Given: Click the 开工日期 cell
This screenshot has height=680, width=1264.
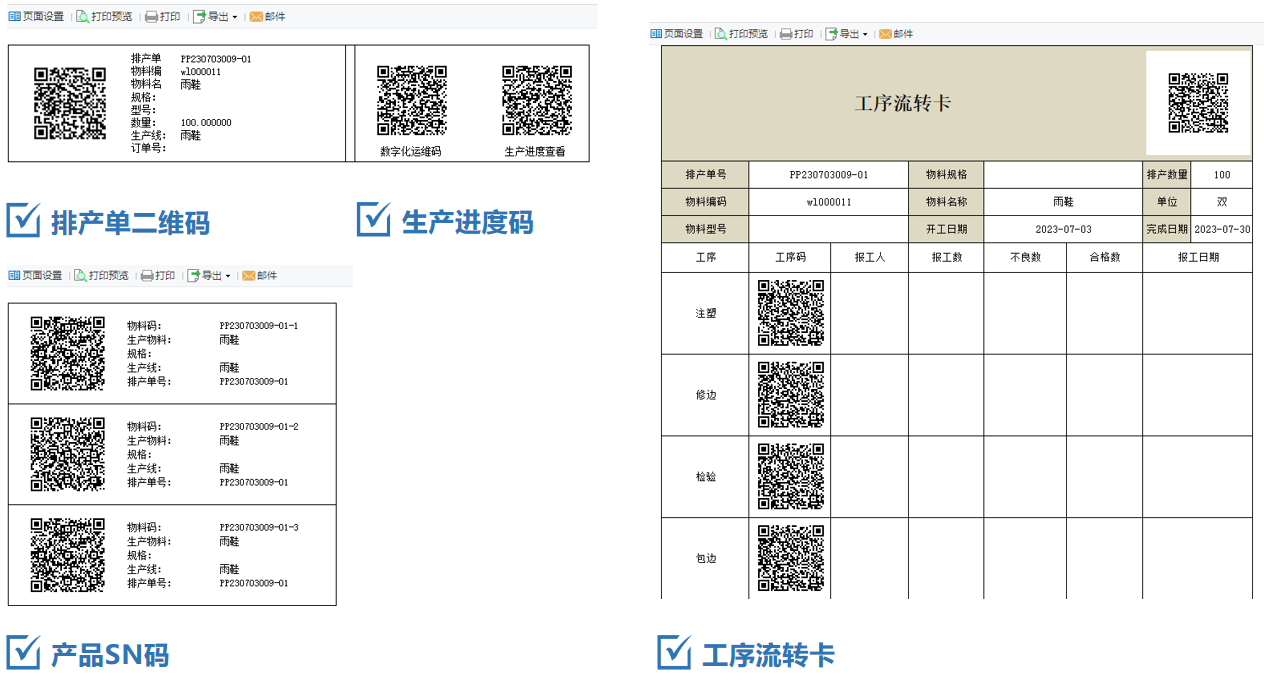Looking at the screenshot, I should click(x=946, y=229).
